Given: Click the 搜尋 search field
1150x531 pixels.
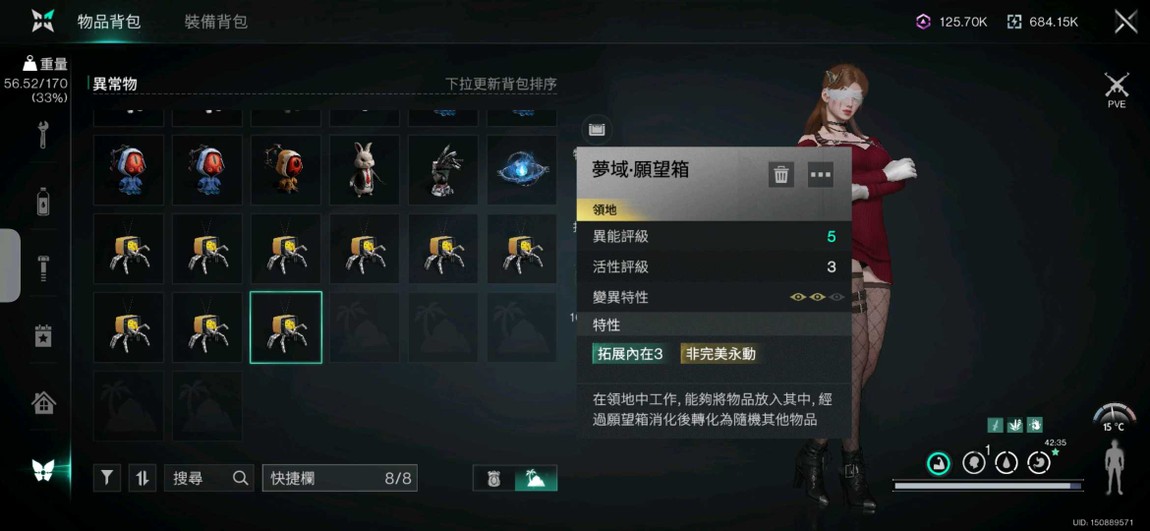Looking at the screenshot, I should (209, 478).
